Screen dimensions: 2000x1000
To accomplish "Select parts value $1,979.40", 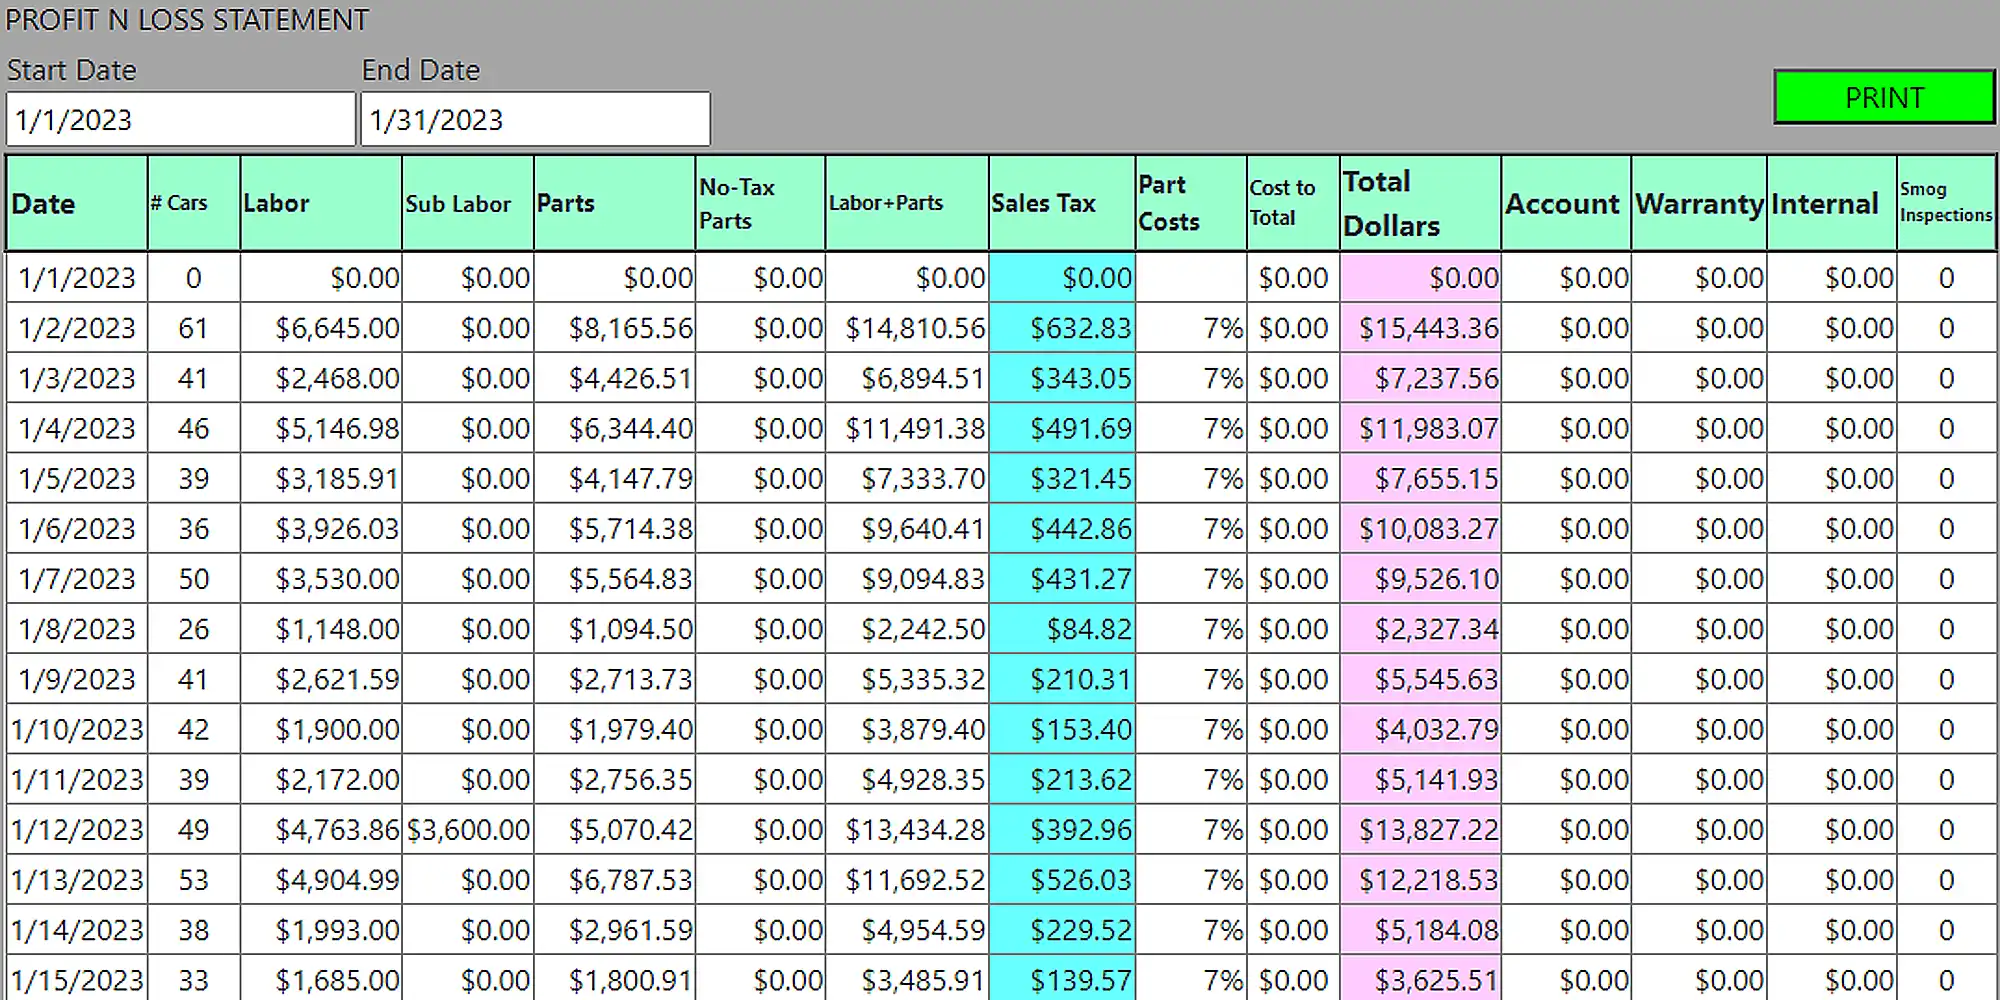I will pos(615,729).
